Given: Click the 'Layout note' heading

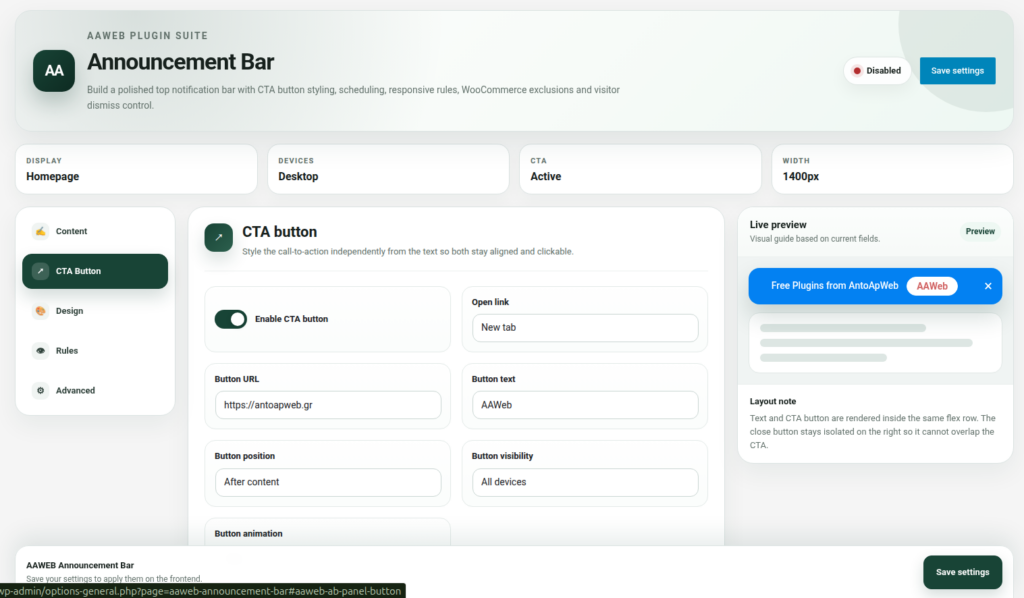Looking at the screenshot, I should (x=773, y=401).
